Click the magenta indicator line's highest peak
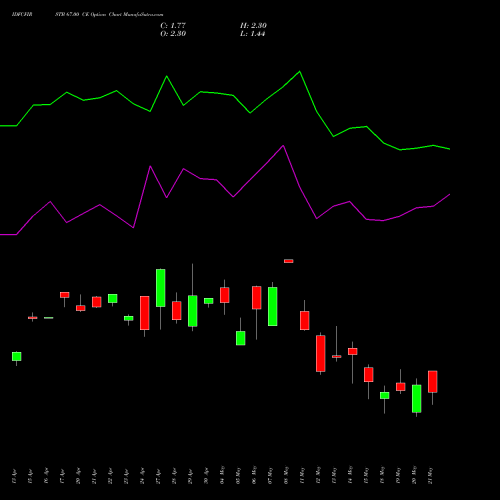500x500 pixels. pos(283,146)
